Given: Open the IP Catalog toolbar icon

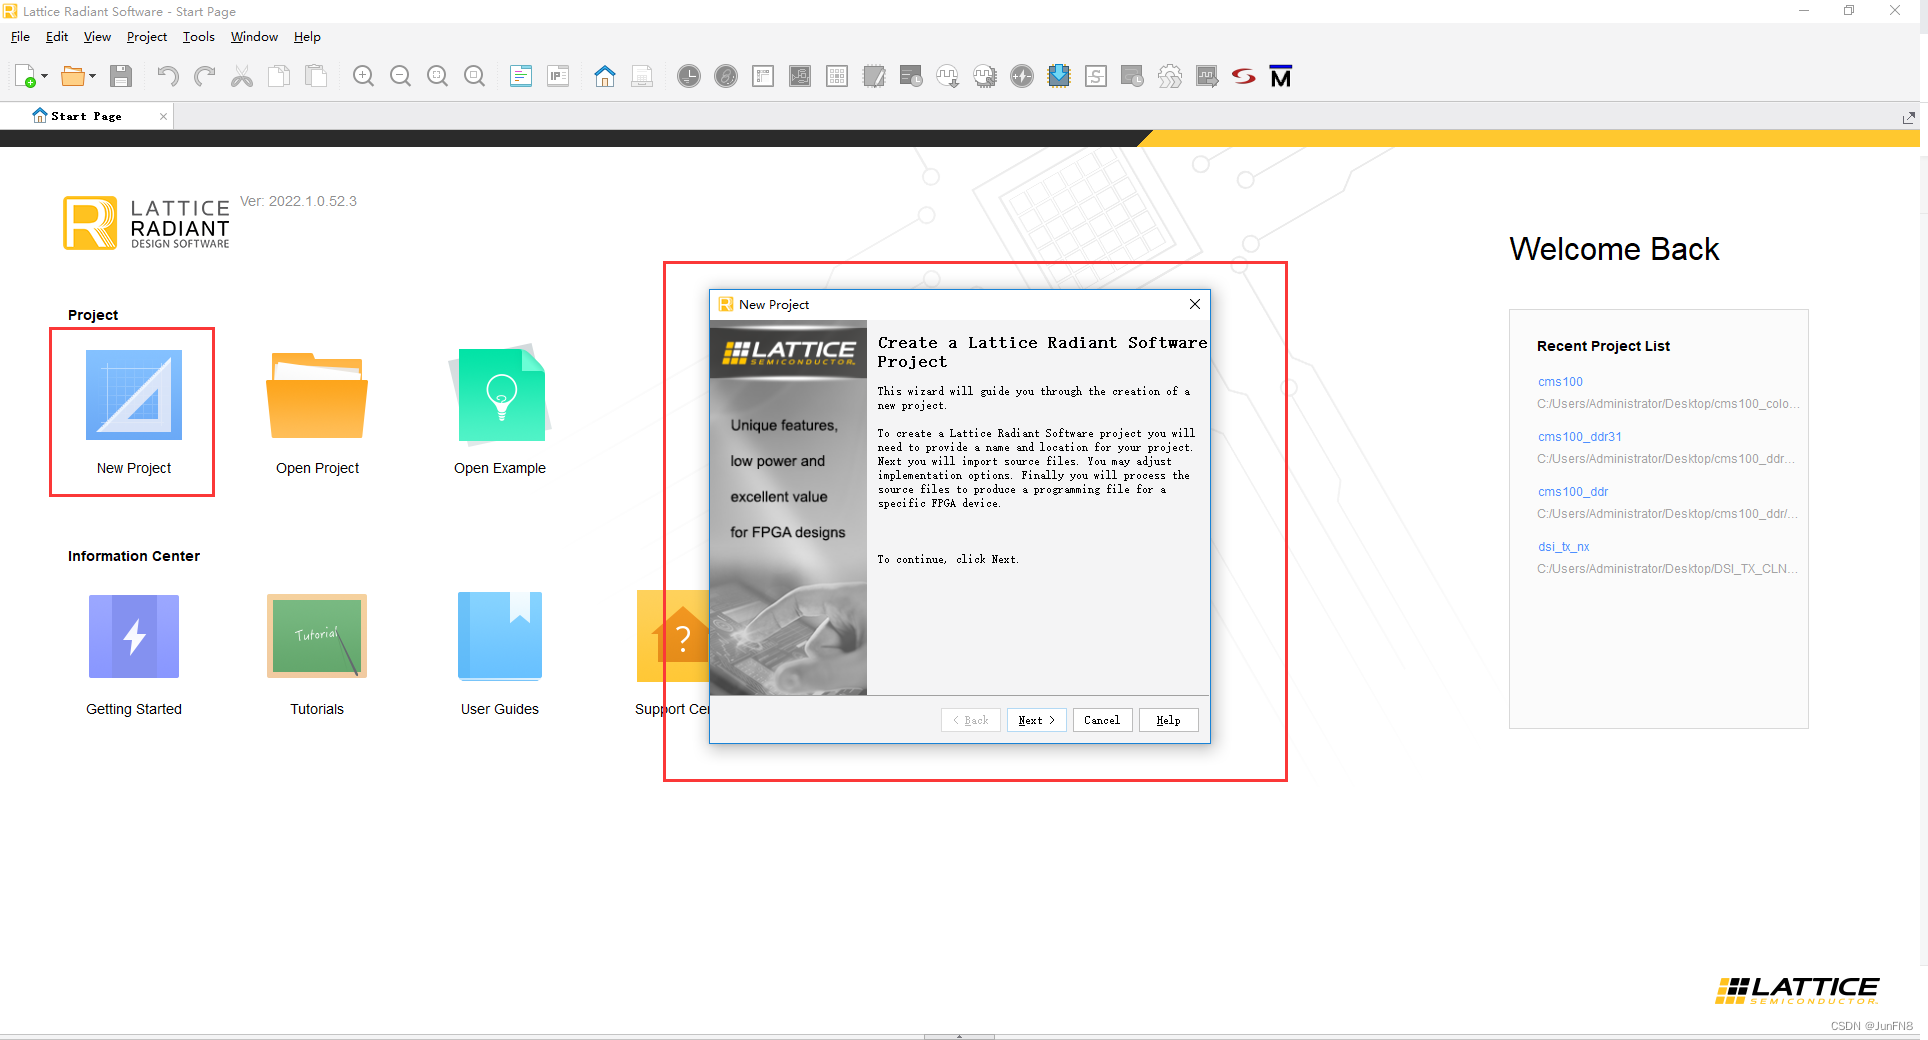Looking at the screenshot, I should pos(558,76).
